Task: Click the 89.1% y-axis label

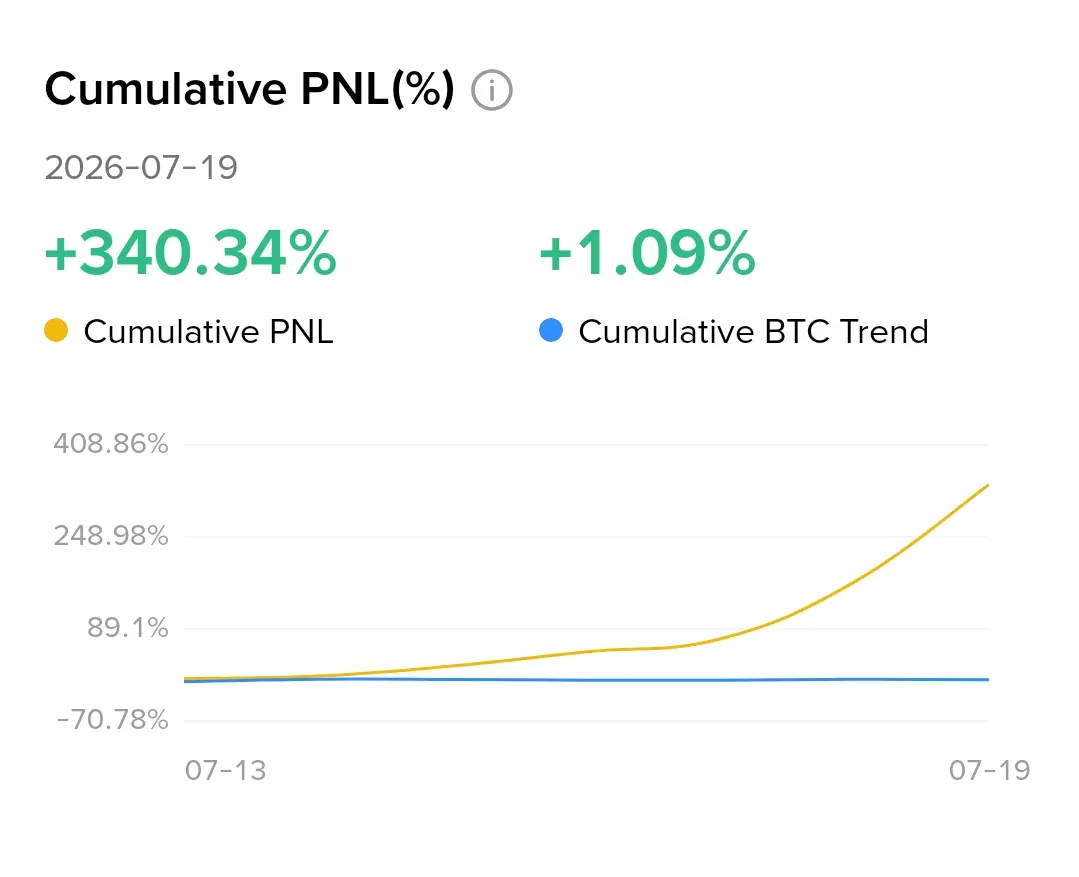Action: click(x=127, y=628)
